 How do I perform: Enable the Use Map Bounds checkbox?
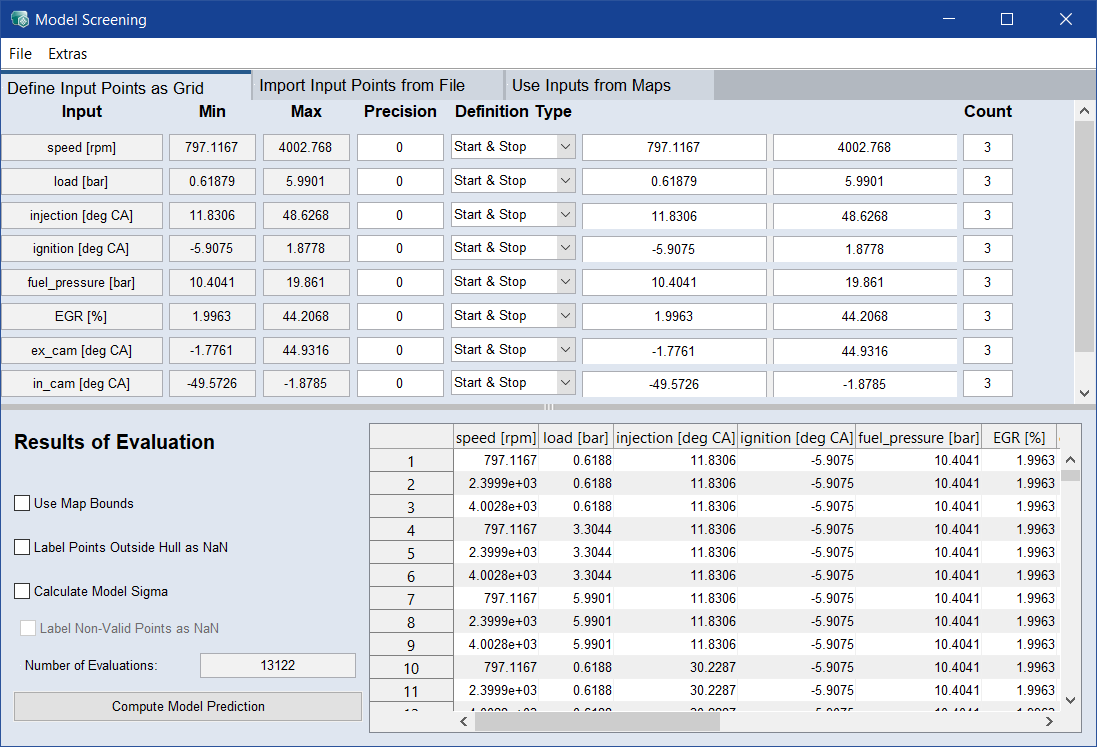point(22,504)
